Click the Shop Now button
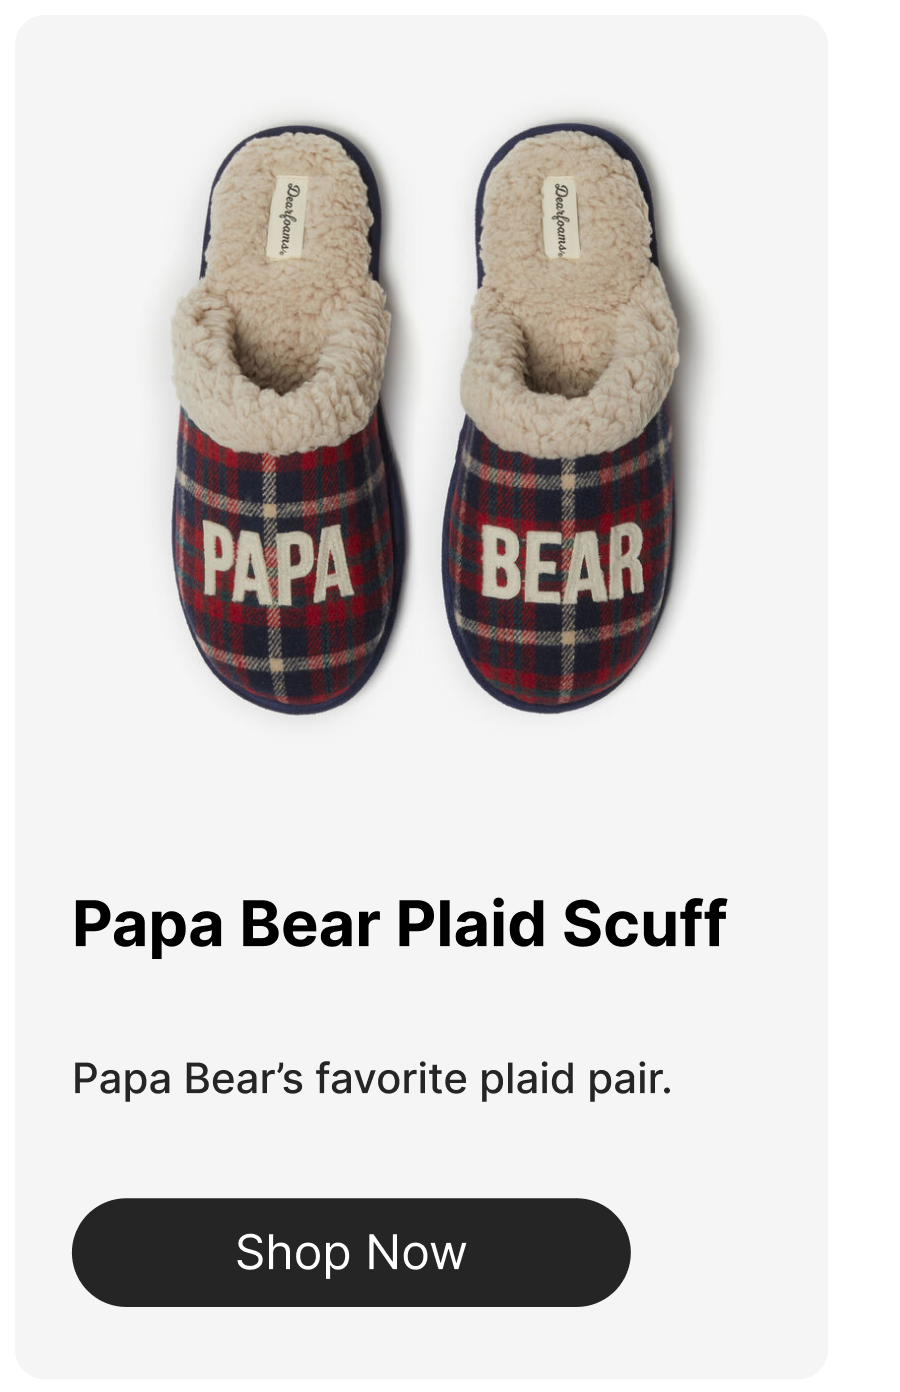The image size is (900, 1392). point(351,1252)
